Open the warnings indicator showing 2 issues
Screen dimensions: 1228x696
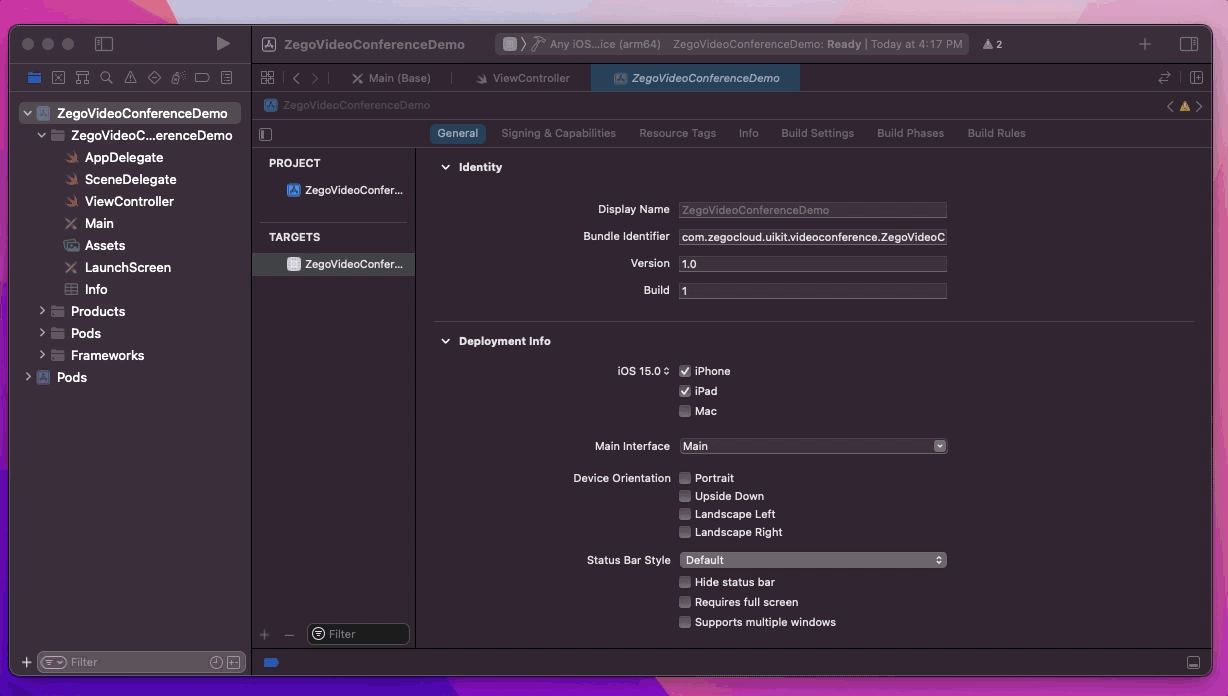(x=993, y=44)
